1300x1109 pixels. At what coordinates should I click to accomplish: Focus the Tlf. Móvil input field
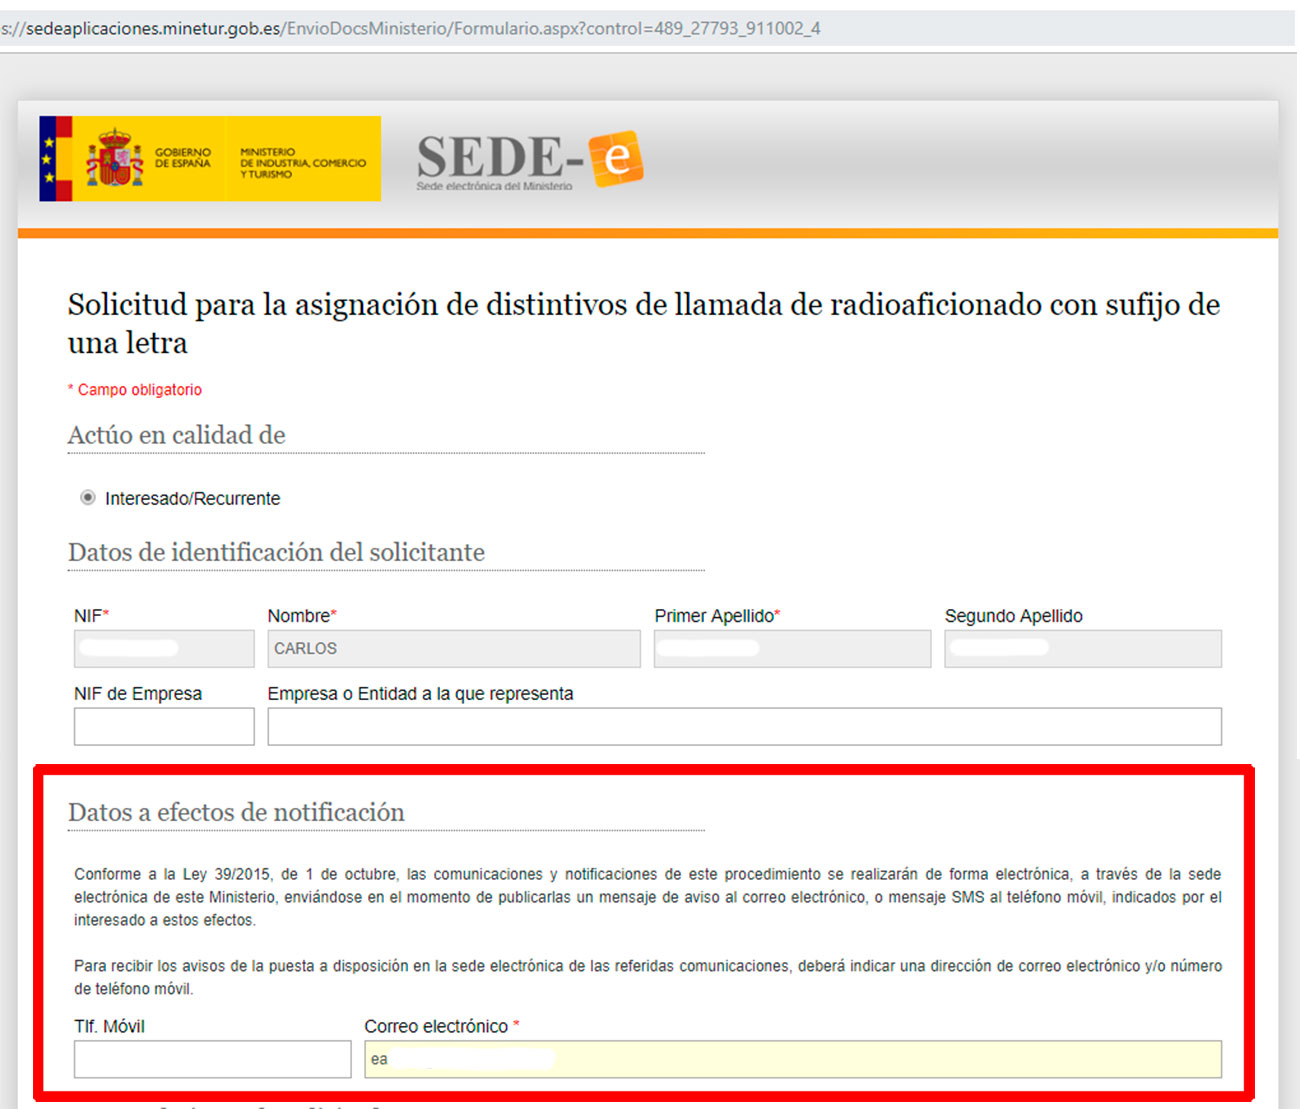(x=212, y=1059)
